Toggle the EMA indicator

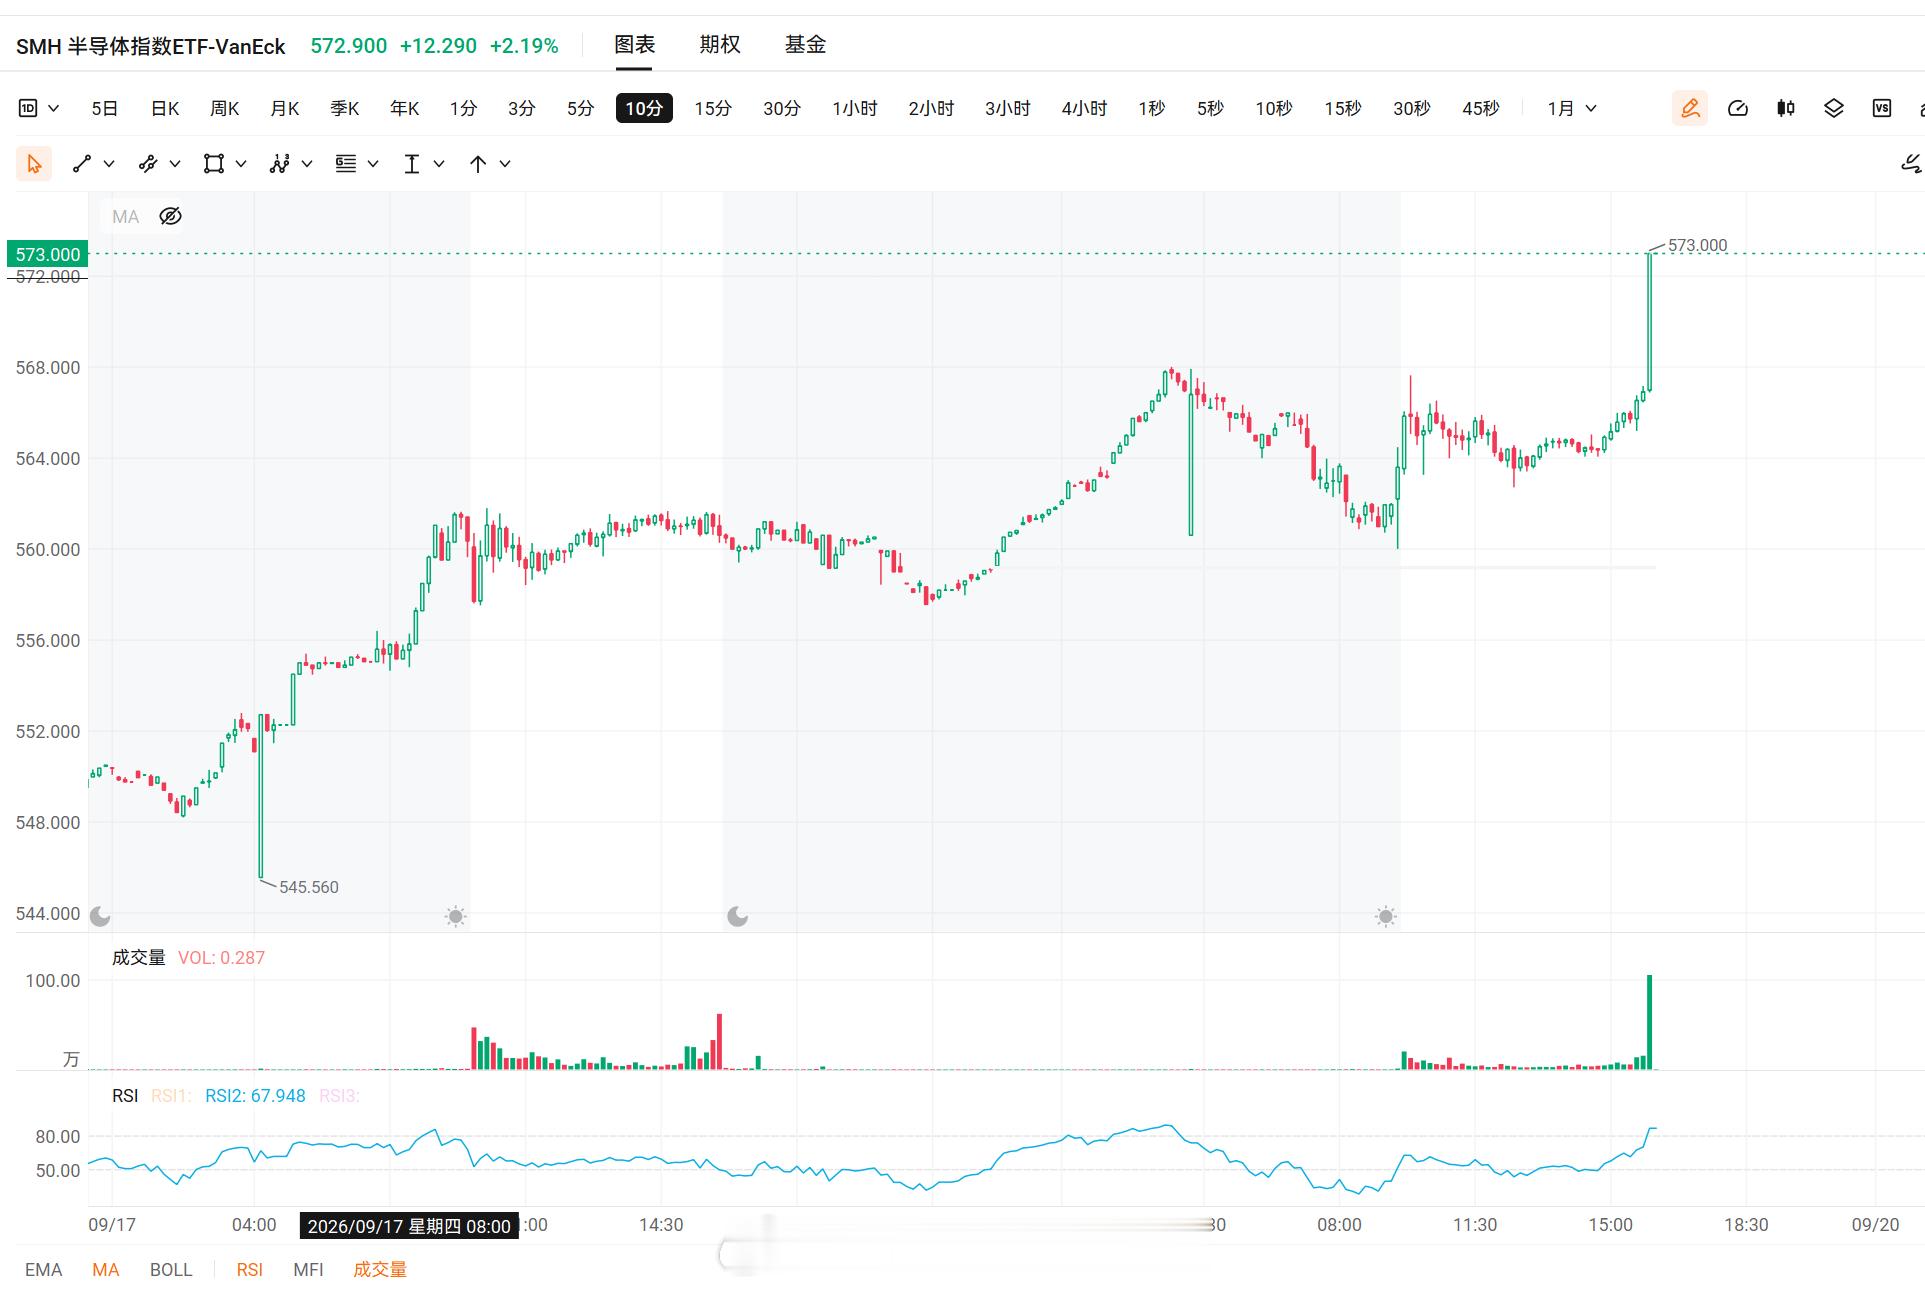click(43, 1269)
